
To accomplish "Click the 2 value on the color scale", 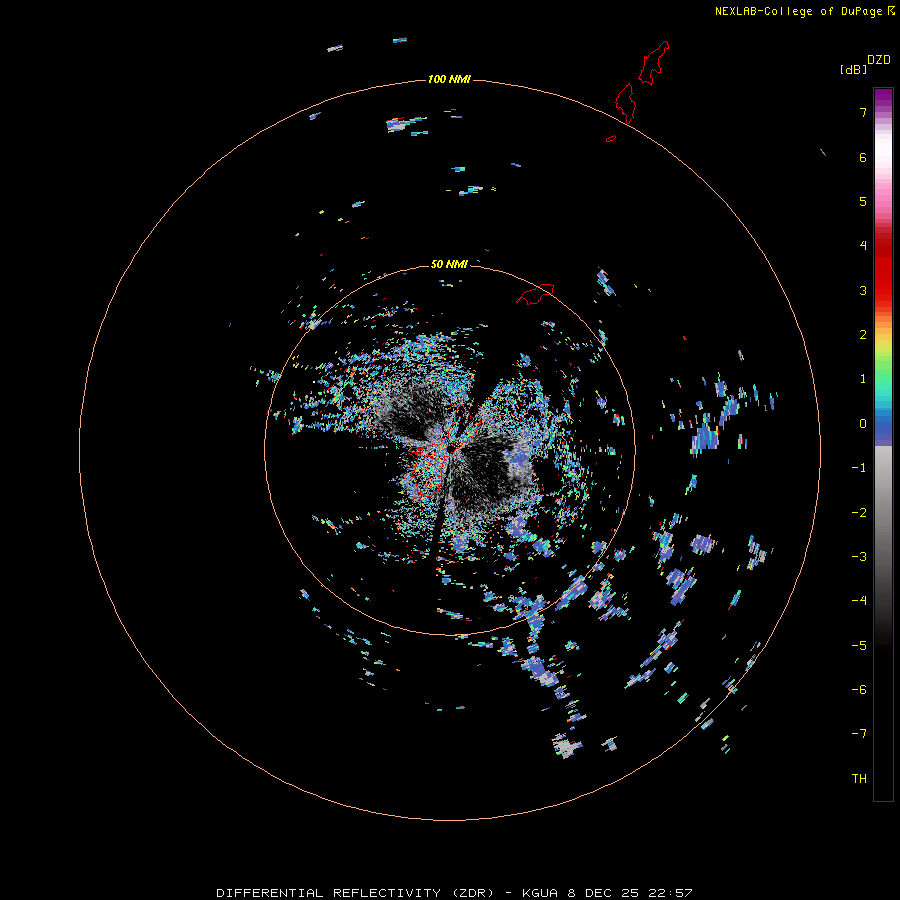I will tap(863, 335).
